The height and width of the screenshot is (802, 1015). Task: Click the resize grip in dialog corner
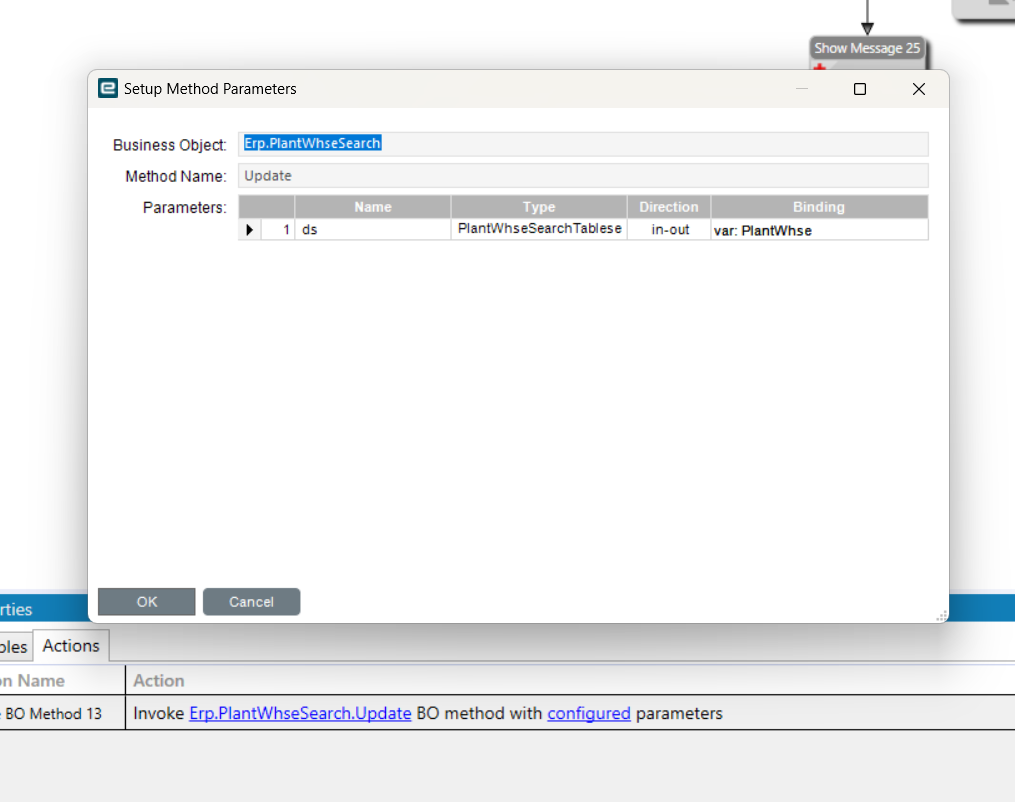pos(942,616)
